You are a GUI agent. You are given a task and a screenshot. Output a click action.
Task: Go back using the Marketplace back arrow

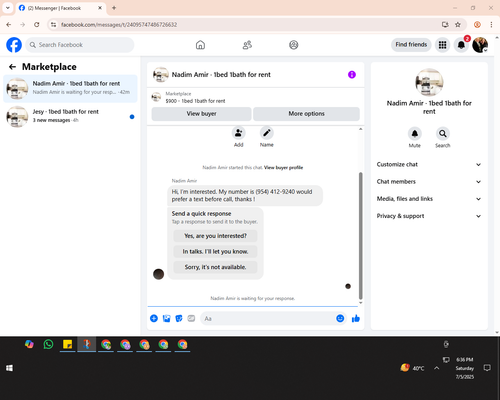[x=12, y=67]
